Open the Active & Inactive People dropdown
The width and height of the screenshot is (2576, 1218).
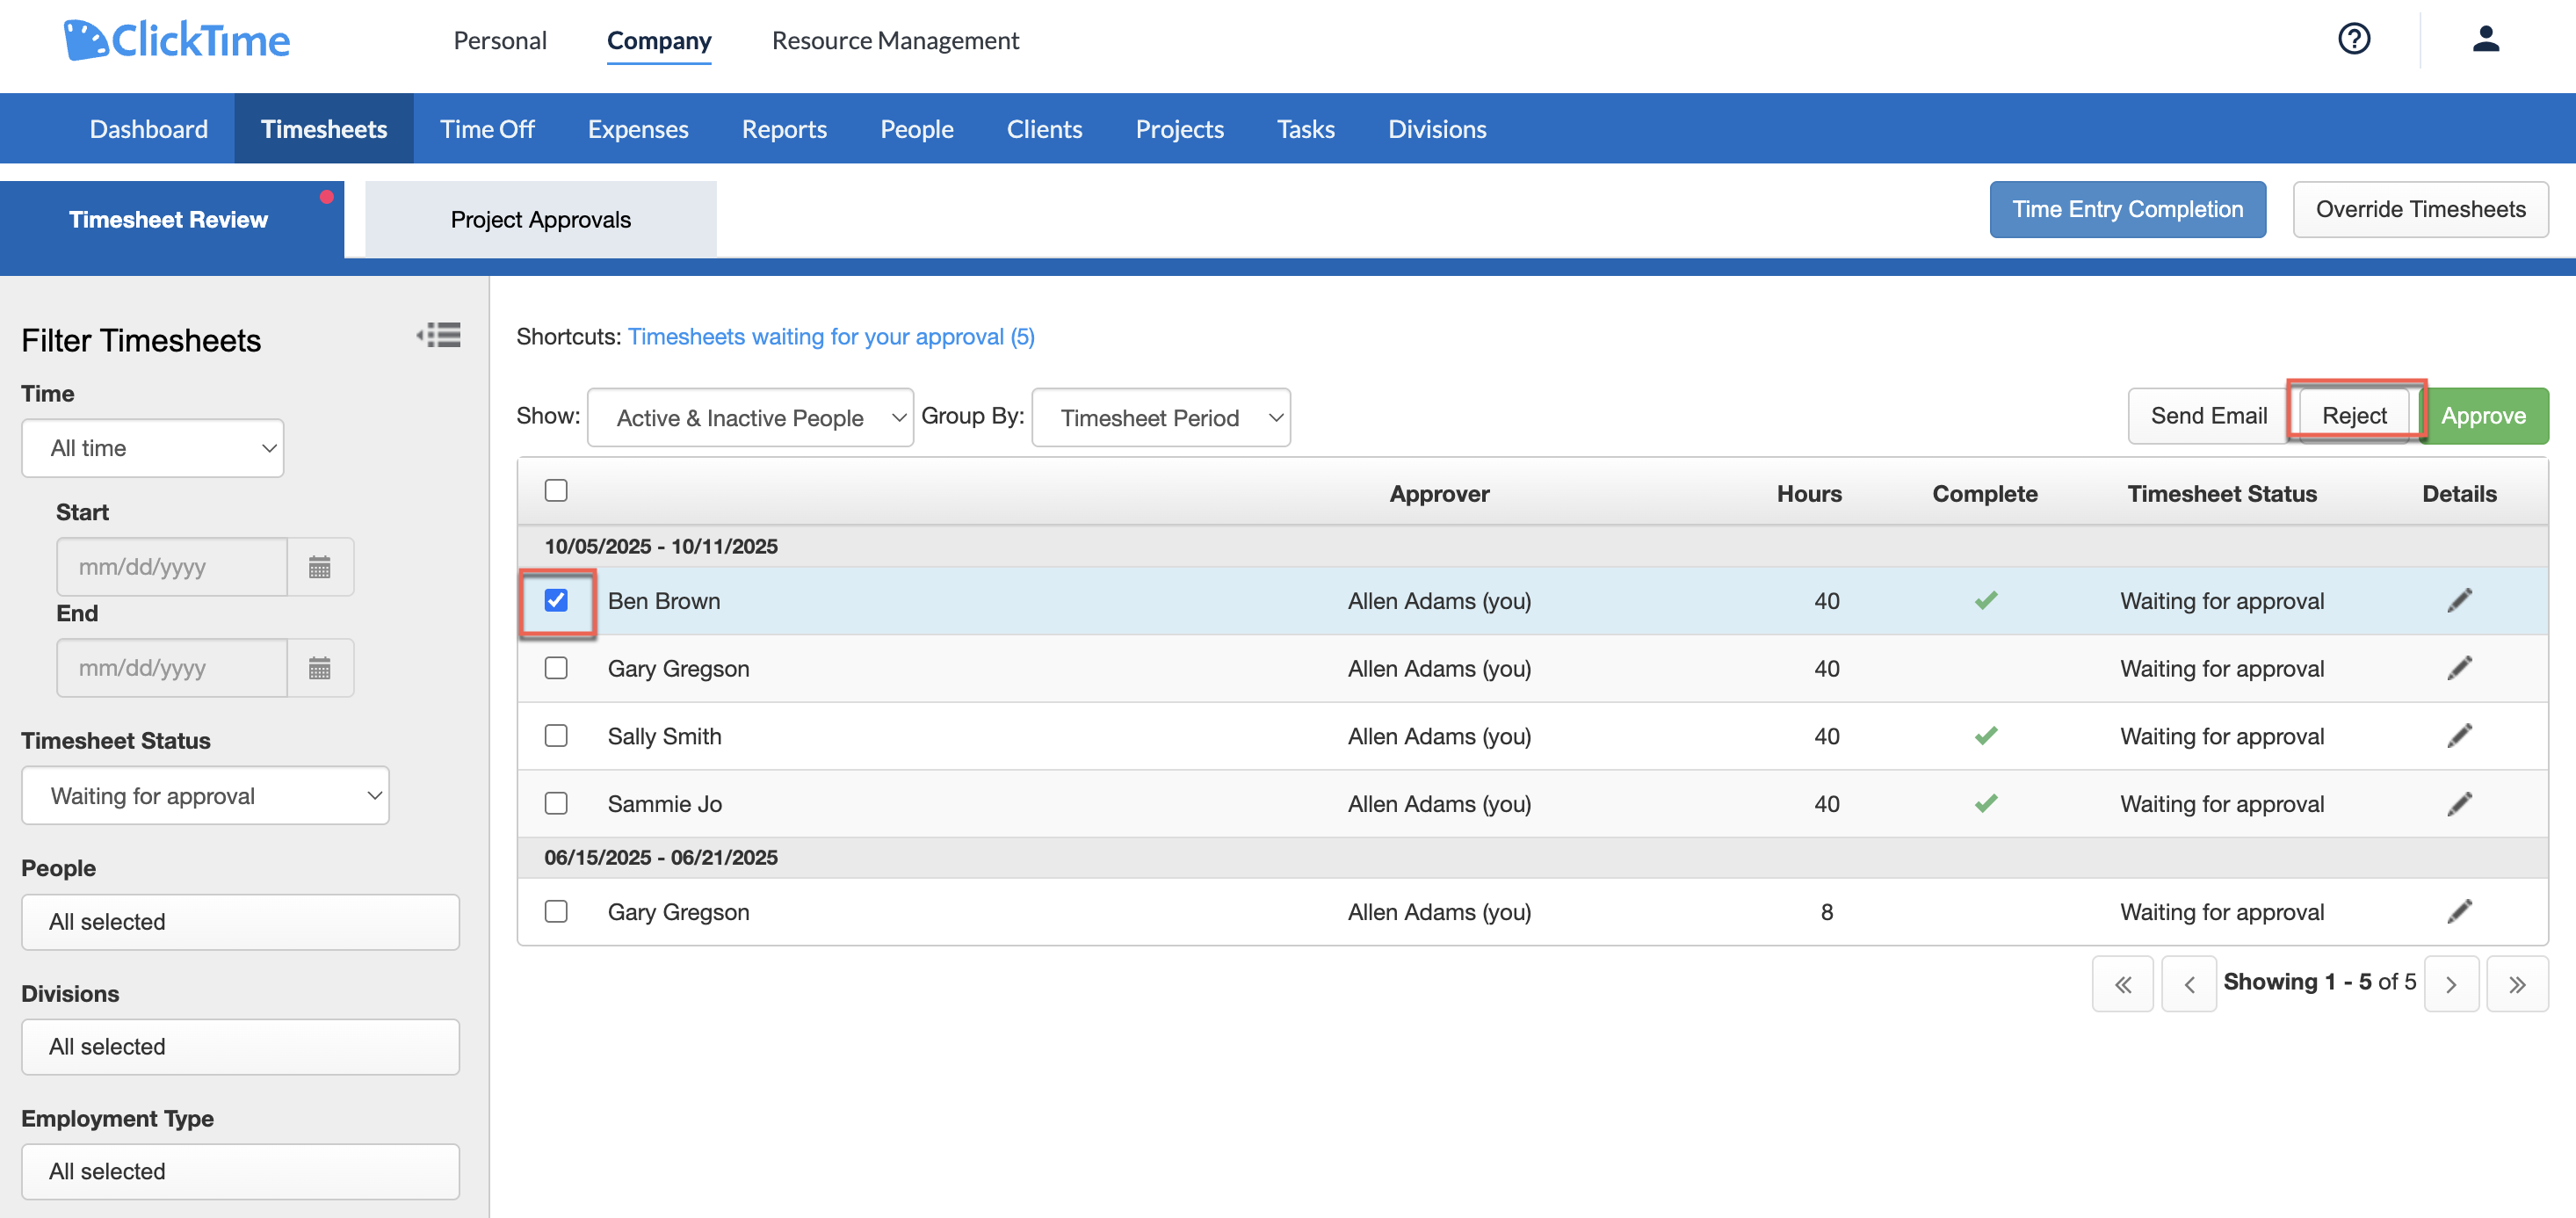click(x=750, y=417)
